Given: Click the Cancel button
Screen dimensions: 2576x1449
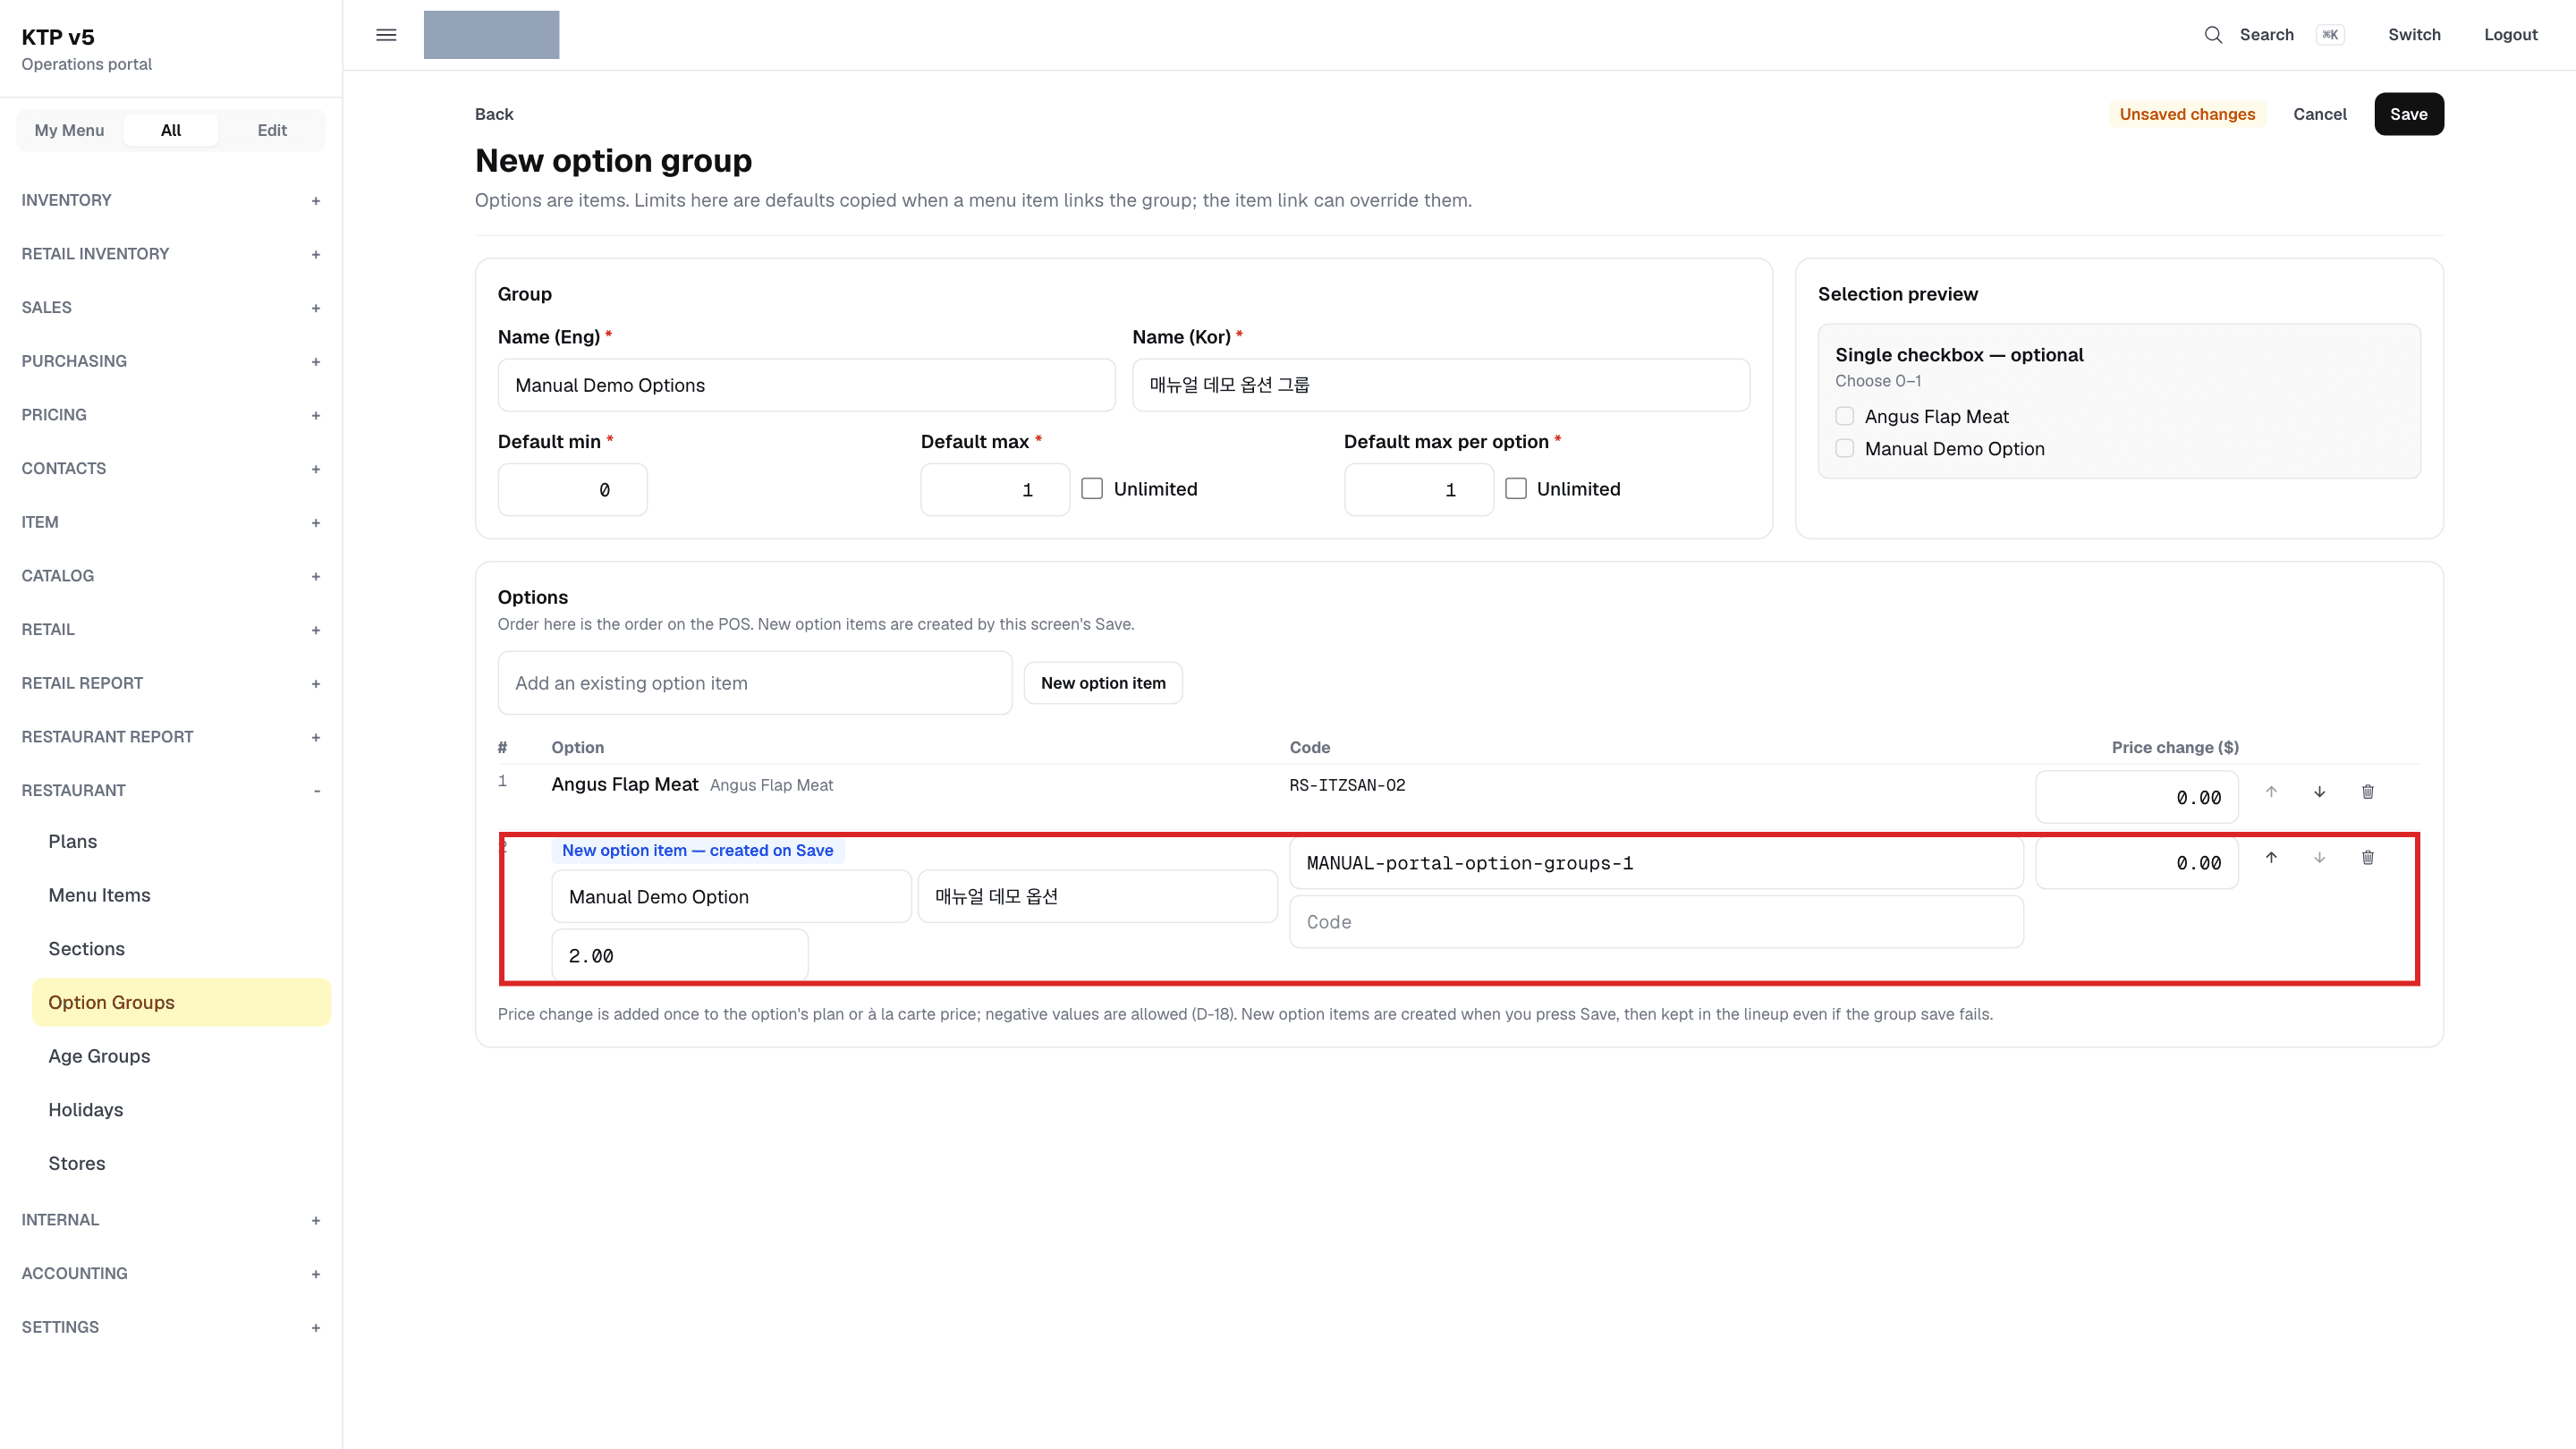Looking at the screenshot, I should point(2319,114).
